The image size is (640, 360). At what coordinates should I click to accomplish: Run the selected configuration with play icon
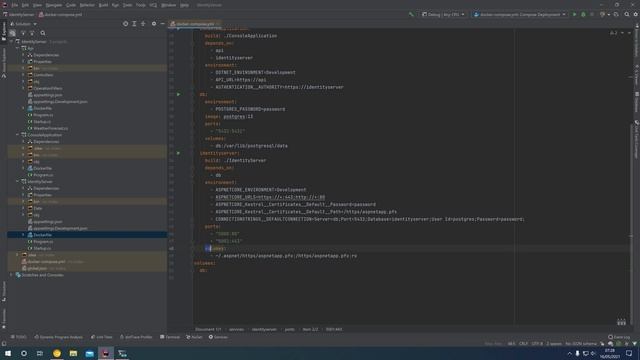pyautogui.click(x=575, y=14)
